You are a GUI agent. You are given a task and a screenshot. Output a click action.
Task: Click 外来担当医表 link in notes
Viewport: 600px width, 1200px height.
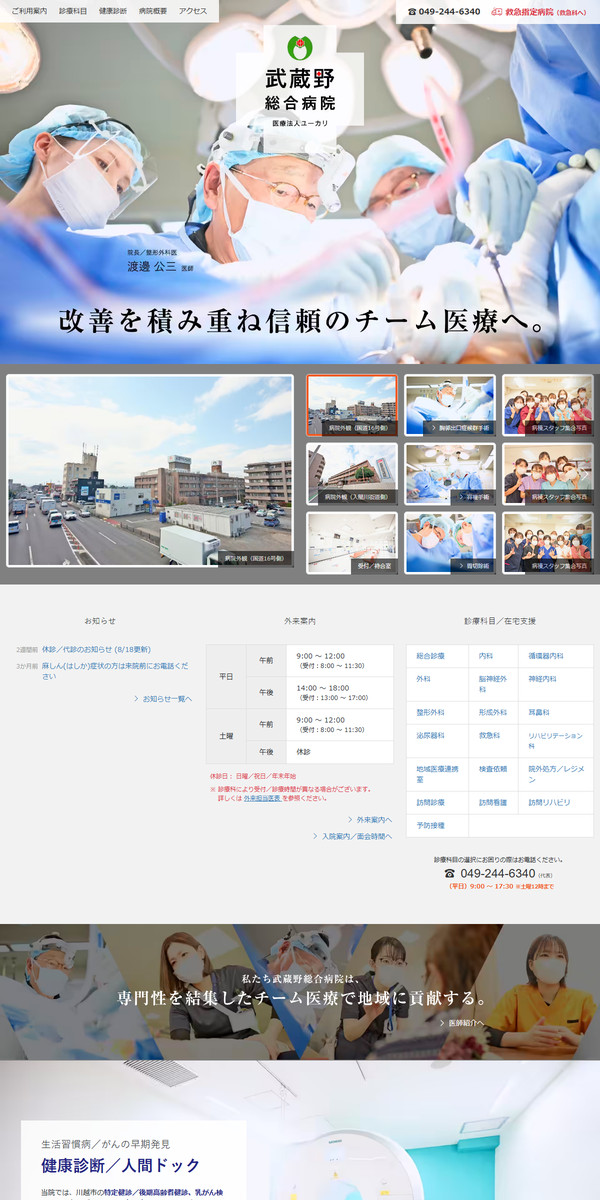point(262,798)
